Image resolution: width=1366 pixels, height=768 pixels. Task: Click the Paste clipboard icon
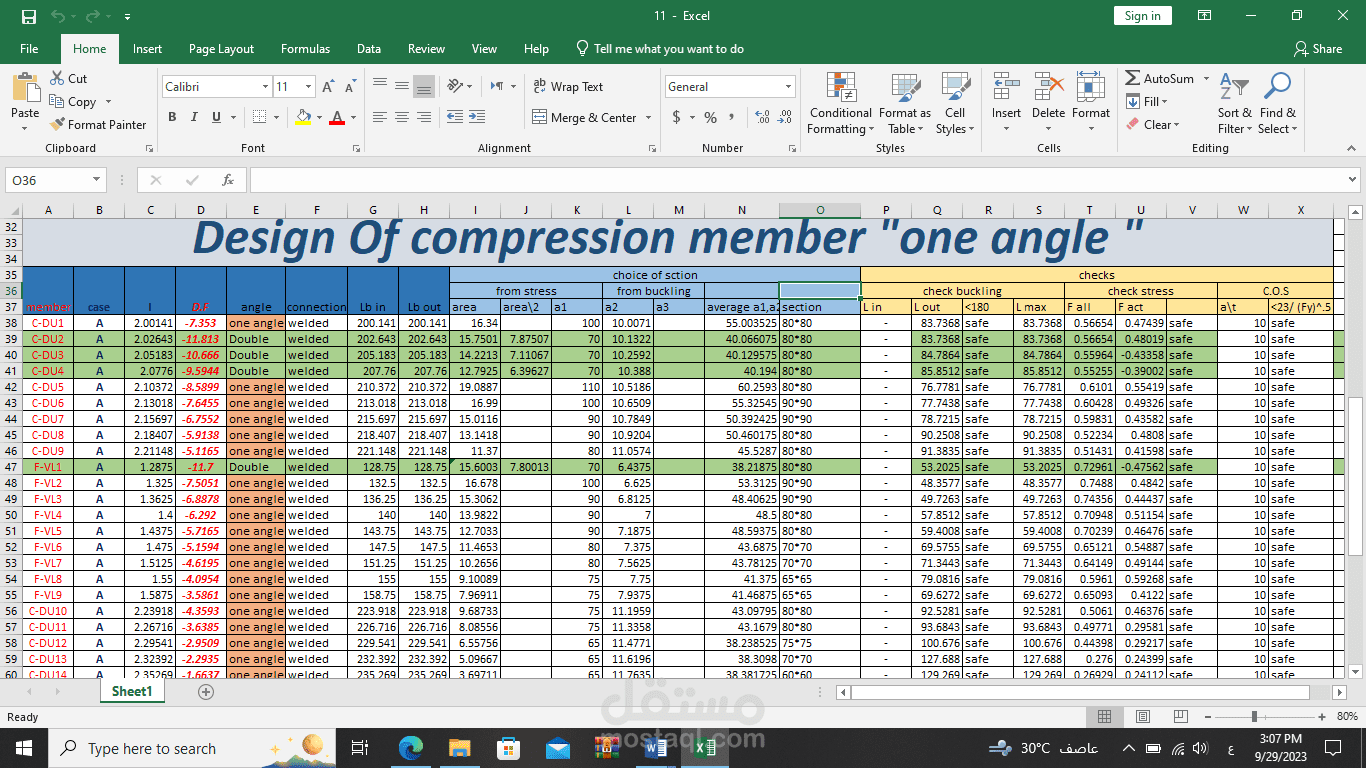click(25, 87)
